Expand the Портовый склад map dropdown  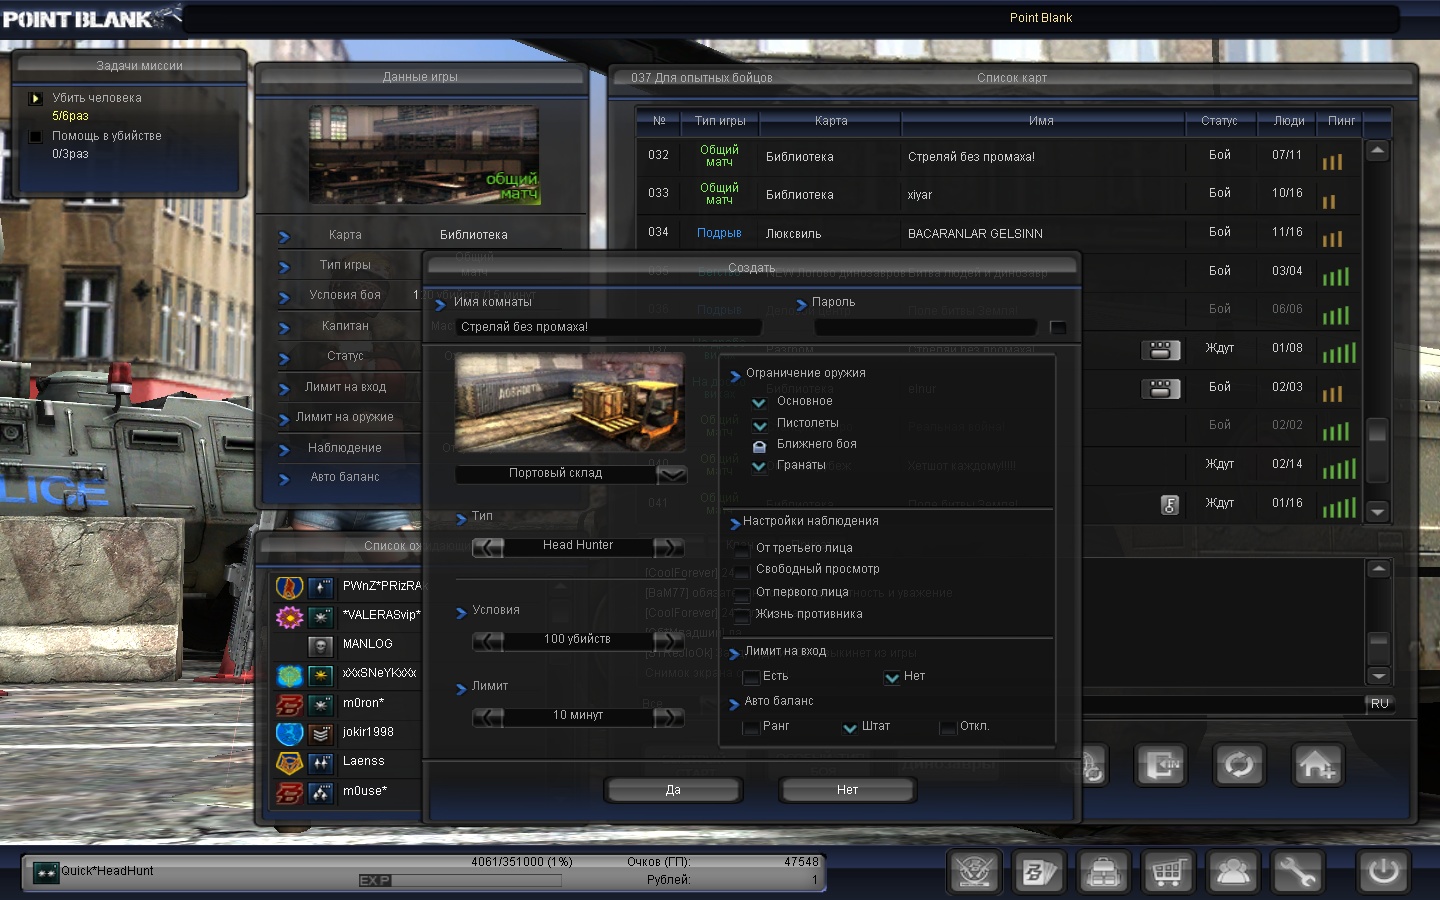(672, 474)
